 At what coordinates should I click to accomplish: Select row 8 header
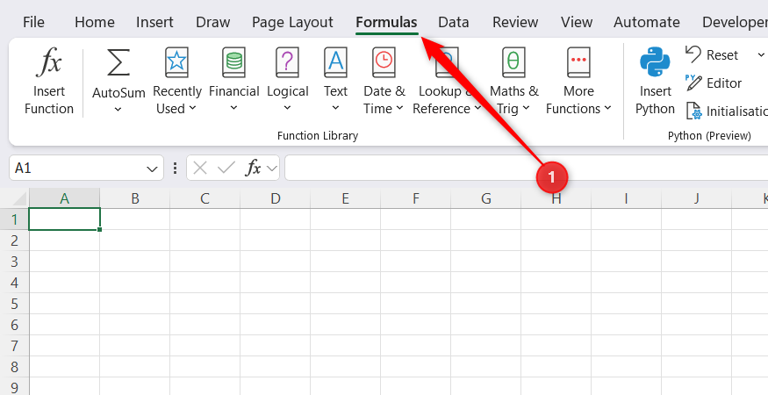[15, 367]
